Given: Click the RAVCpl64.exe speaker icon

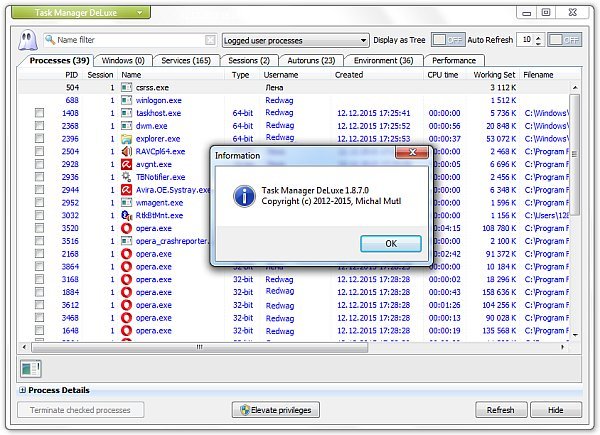Looking at the screenshot, I should (x=126, y=152).
